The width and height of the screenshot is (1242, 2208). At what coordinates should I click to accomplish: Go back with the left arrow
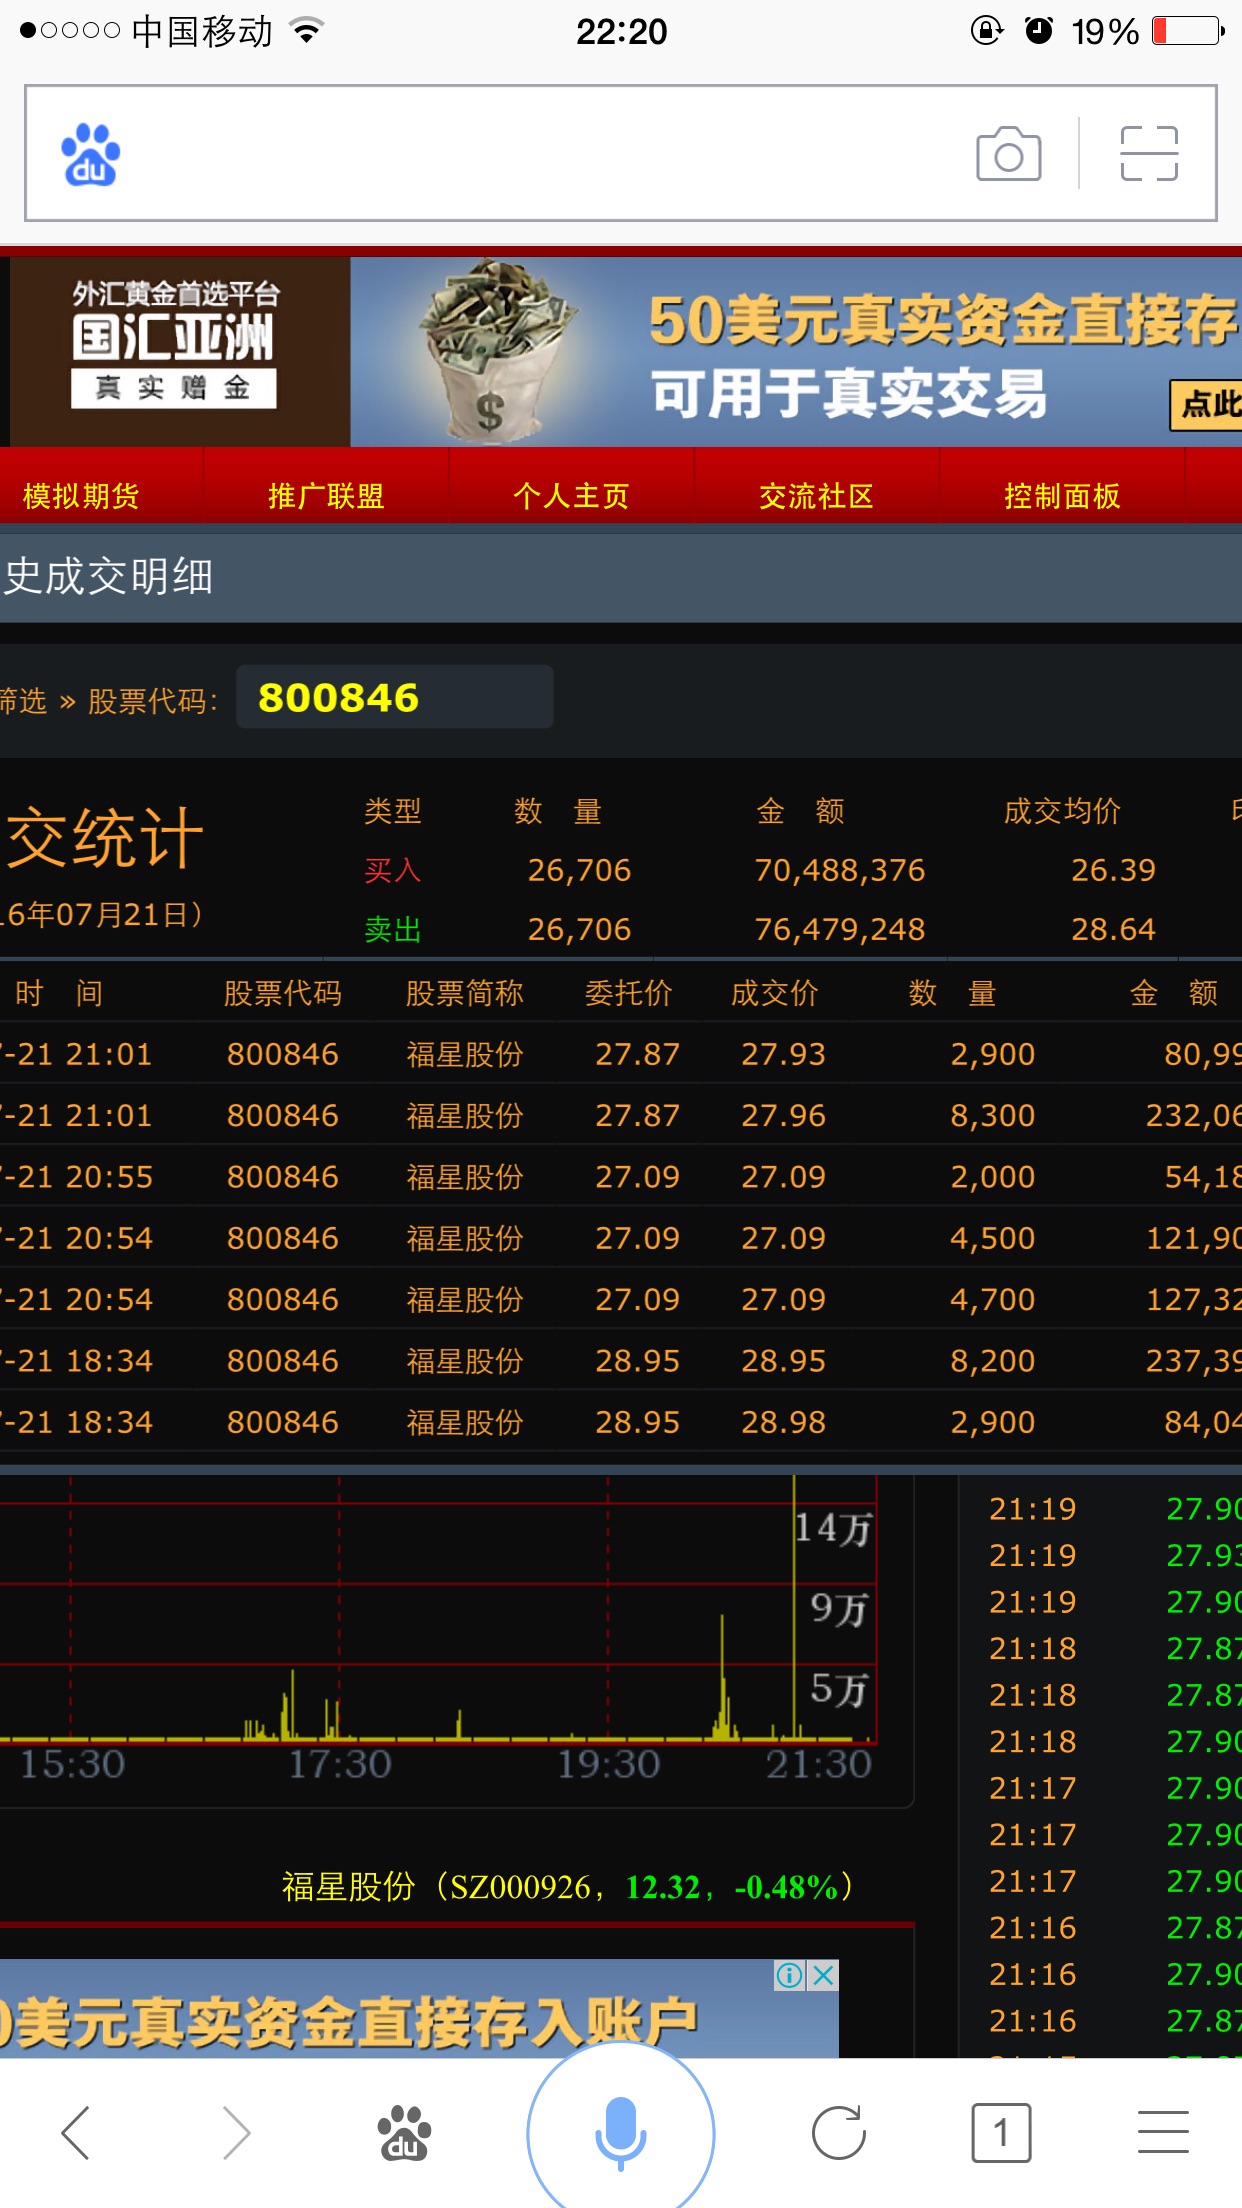pos(77,2133)
